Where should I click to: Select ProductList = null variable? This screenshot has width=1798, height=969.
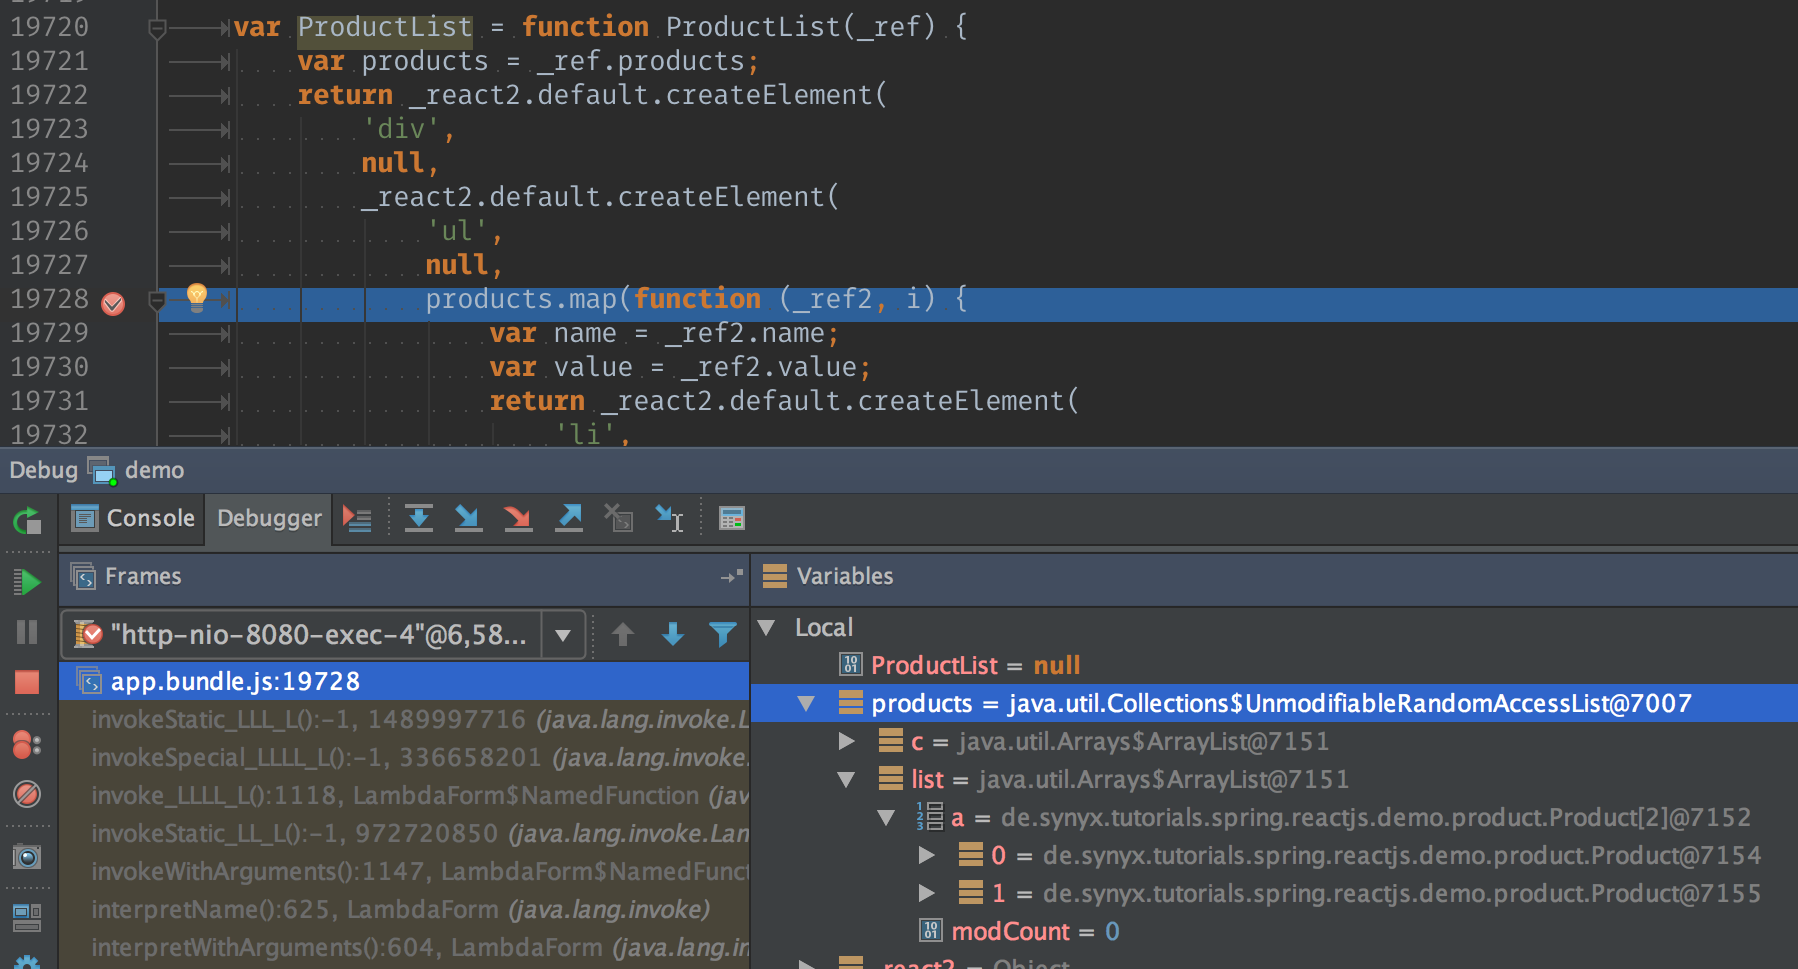(x=1274, y=665)
